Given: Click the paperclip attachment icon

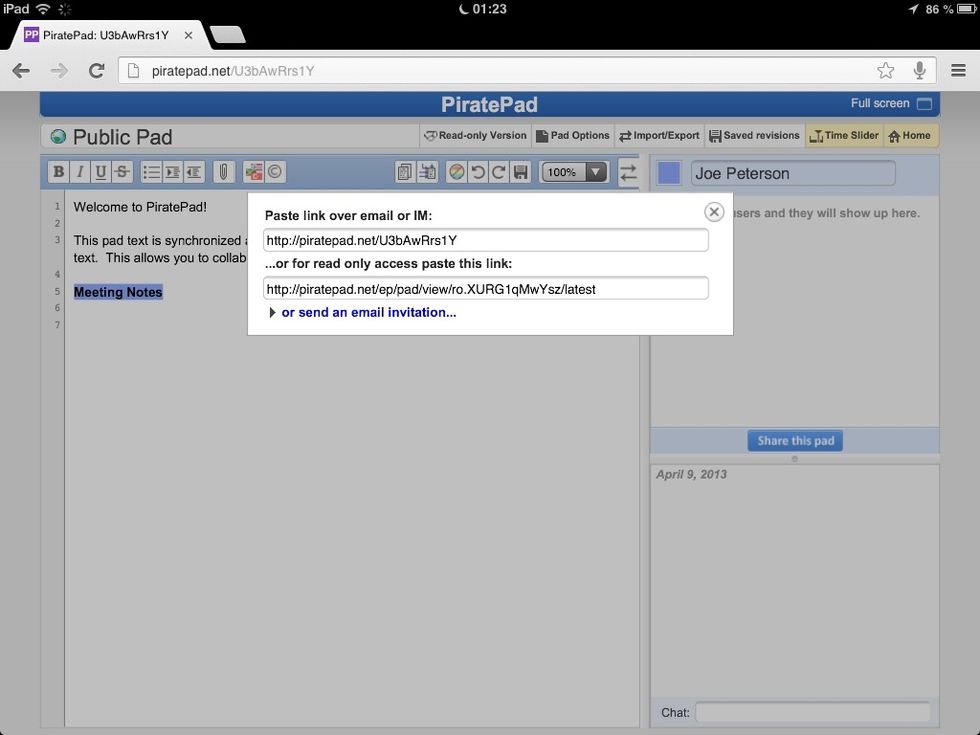Looking at the screenshot, I should pos(223,172).
